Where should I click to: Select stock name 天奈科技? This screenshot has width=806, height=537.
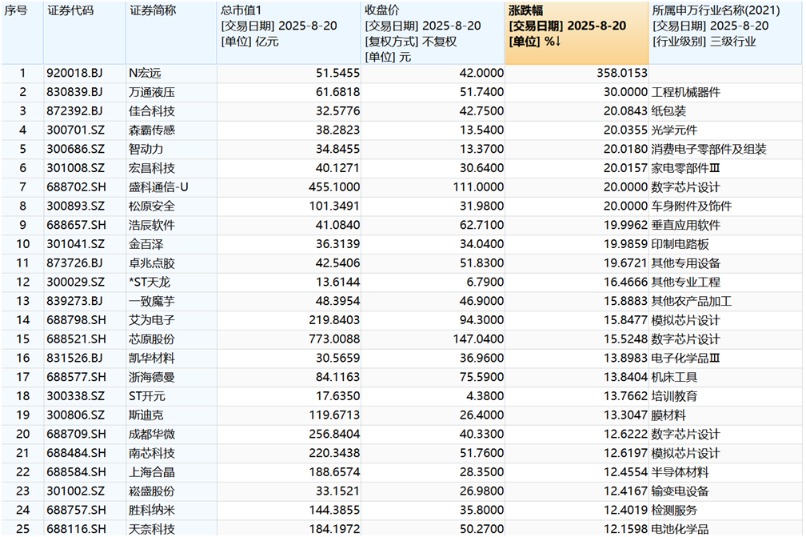coord(152,529)
